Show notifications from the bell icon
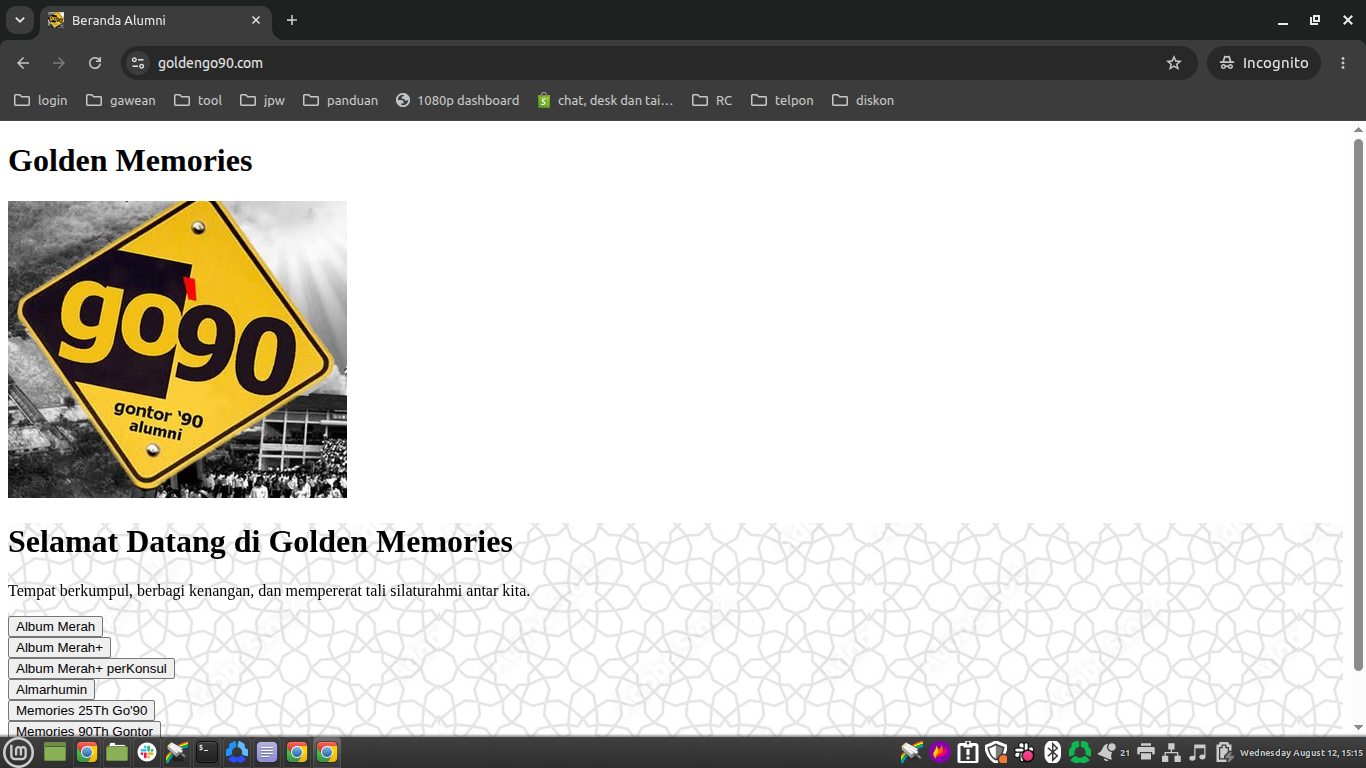This screenshot has height=768, width=1366. pos(1107,752)
